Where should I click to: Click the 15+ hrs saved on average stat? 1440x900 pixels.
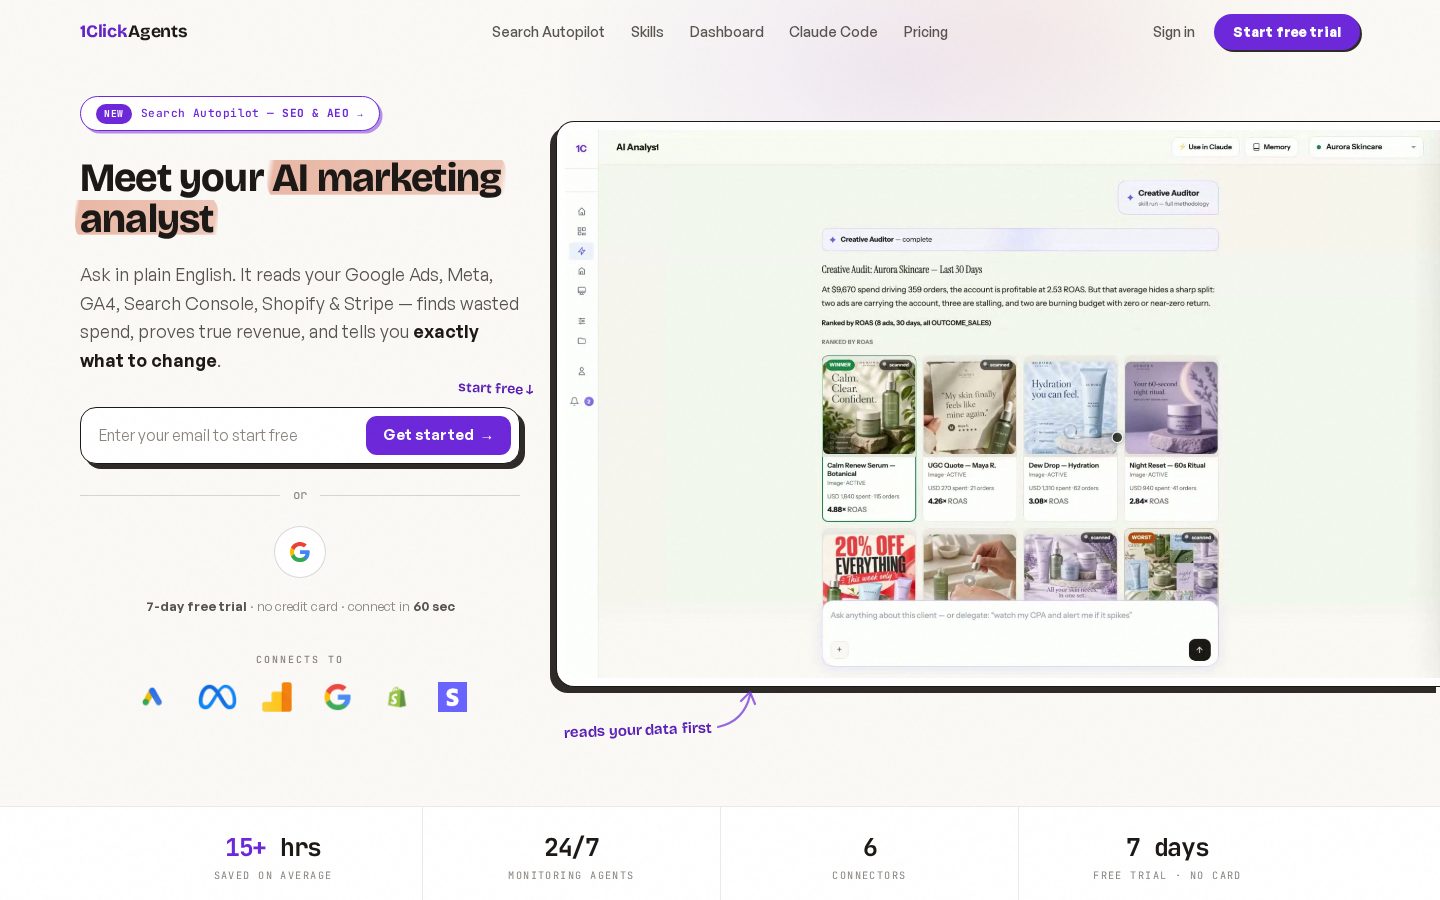pos(273,857)
